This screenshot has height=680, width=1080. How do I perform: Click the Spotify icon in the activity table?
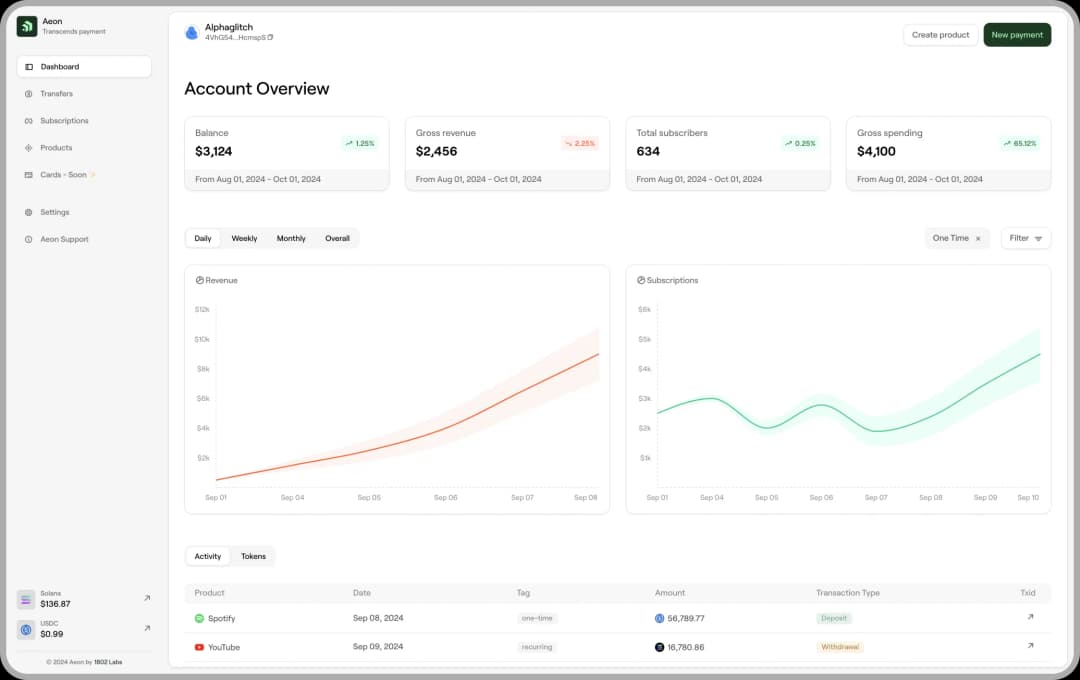(x=198, y=618)
